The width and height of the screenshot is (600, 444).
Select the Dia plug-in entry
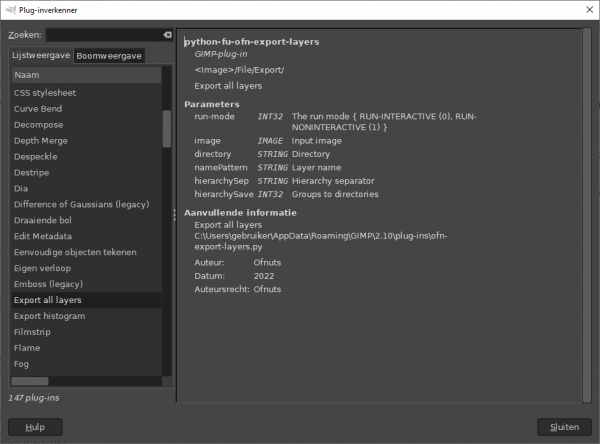click(x=86, y=189)
